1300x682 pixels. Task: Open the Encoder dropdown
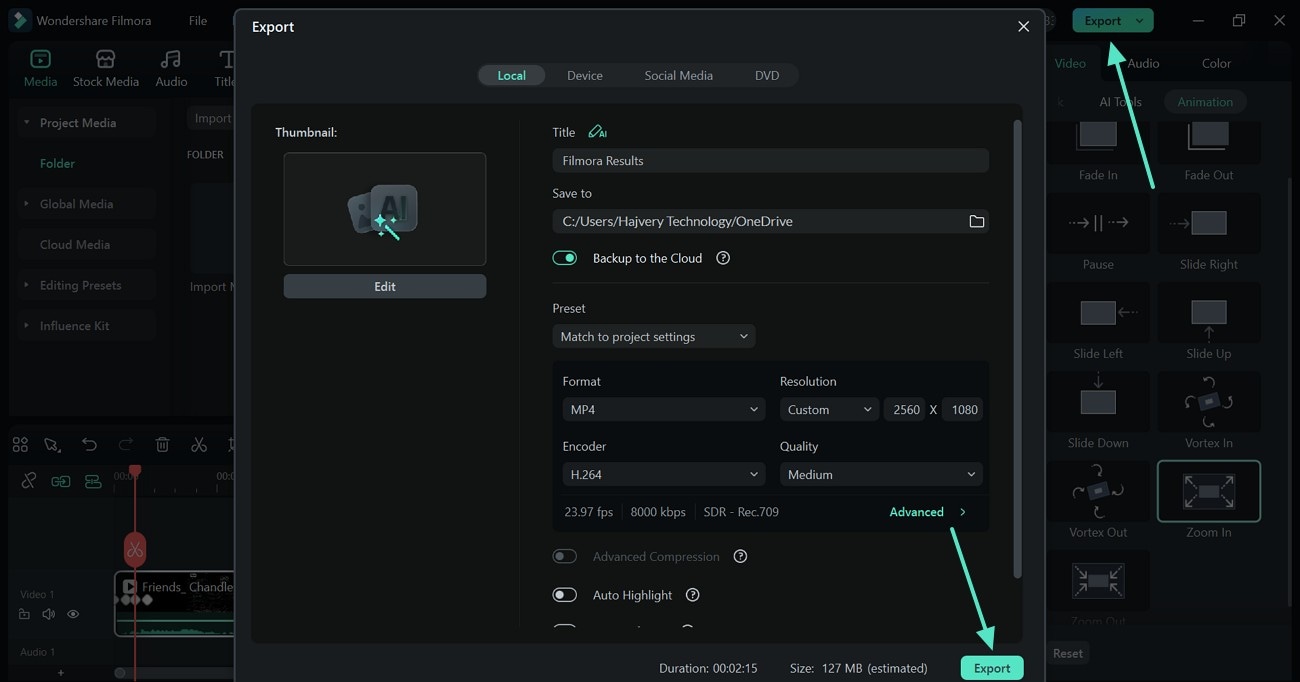click(x=663, y=473)
